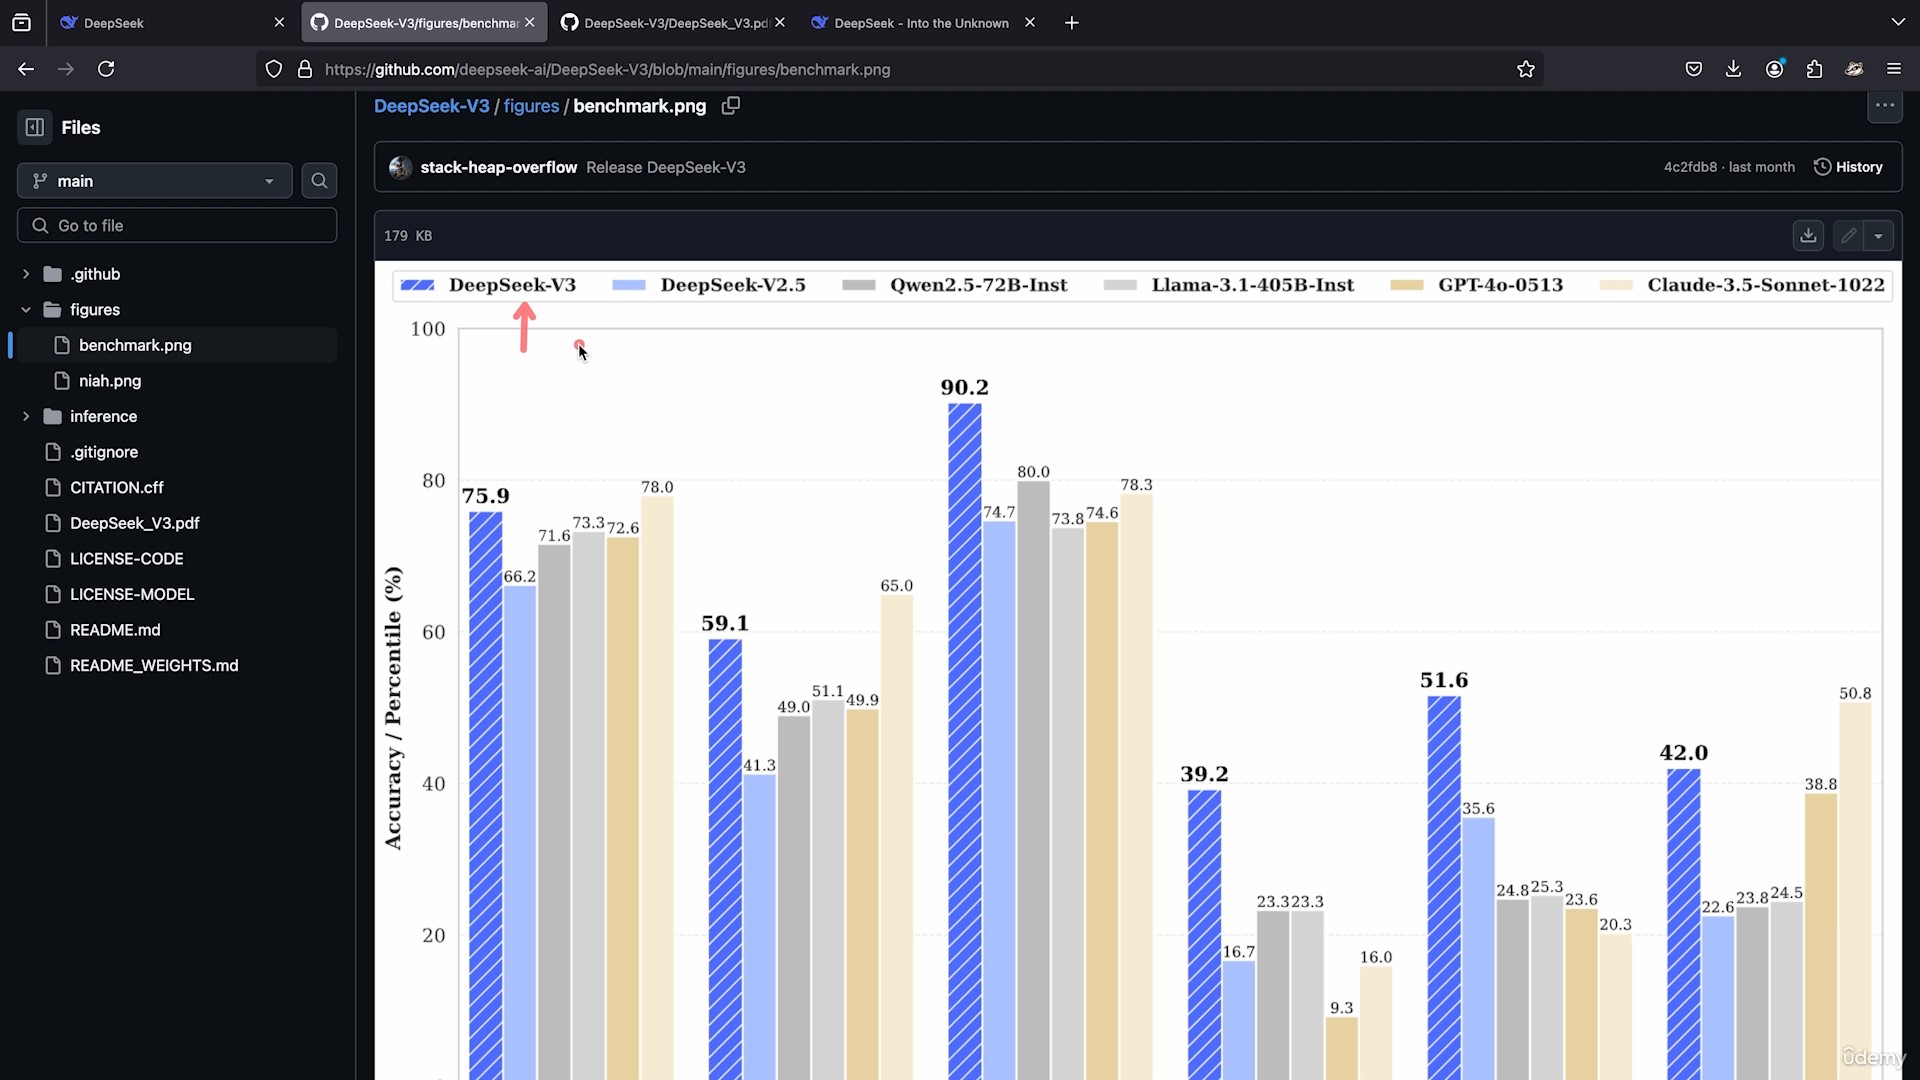Copy the file path to clipboard

click(731, 105)
